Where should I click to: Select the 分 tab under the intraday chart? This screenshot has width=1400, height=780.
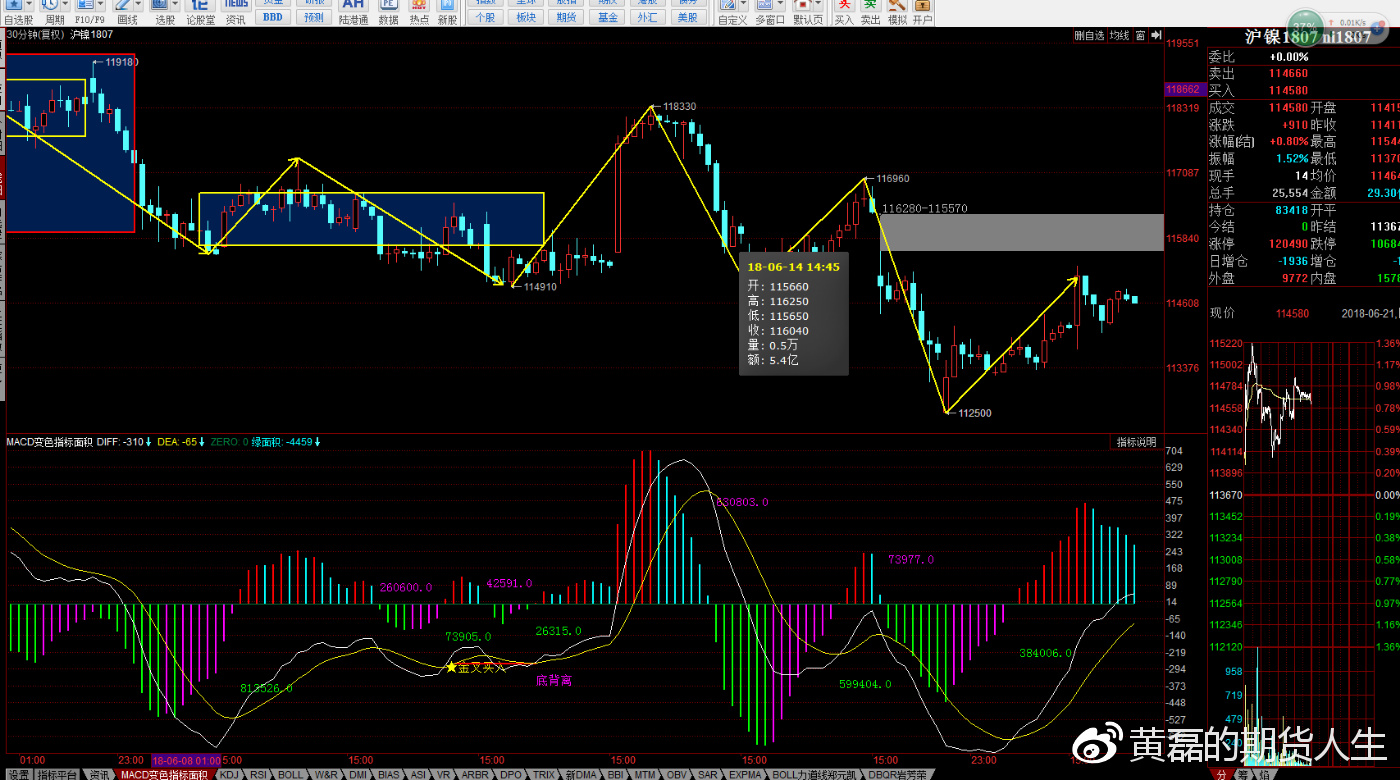click(1220, 774)
